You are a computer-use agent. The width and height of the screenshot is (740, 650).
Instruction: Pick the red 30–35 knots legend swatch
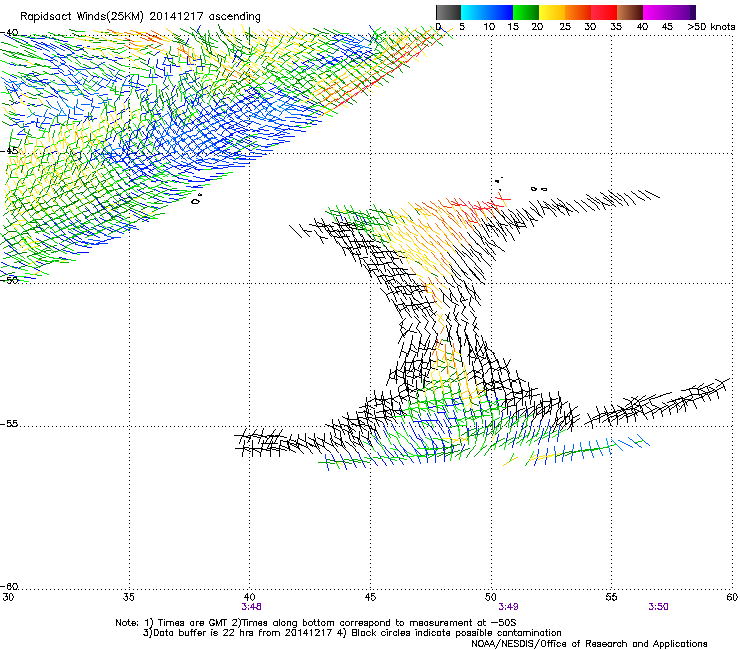tap(604, 12)
